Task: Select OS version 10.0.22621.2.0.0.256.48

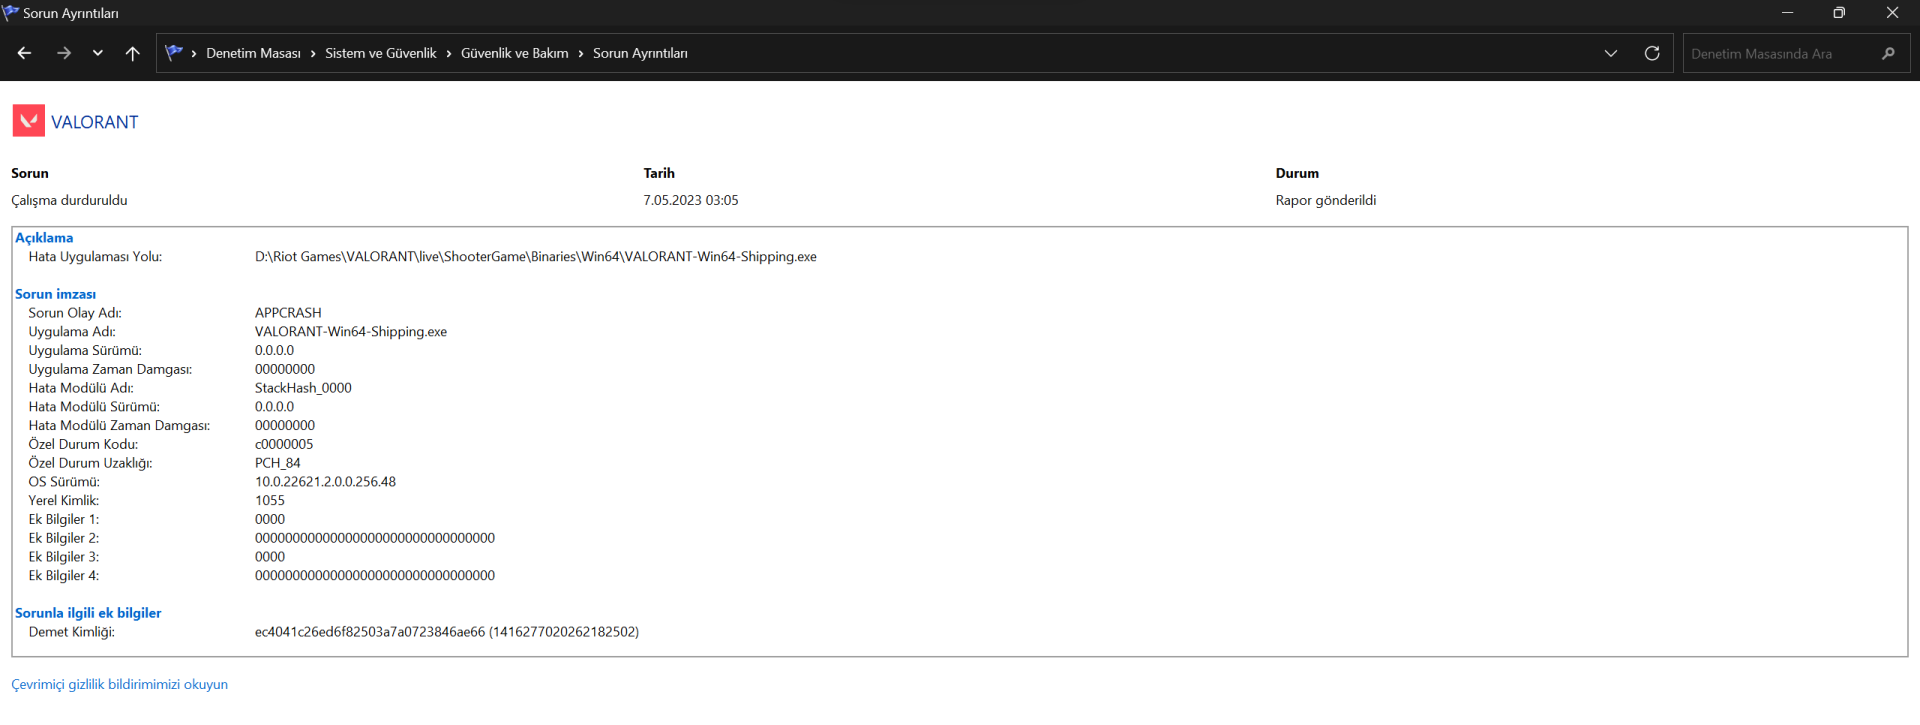Action: click(325, 482)
